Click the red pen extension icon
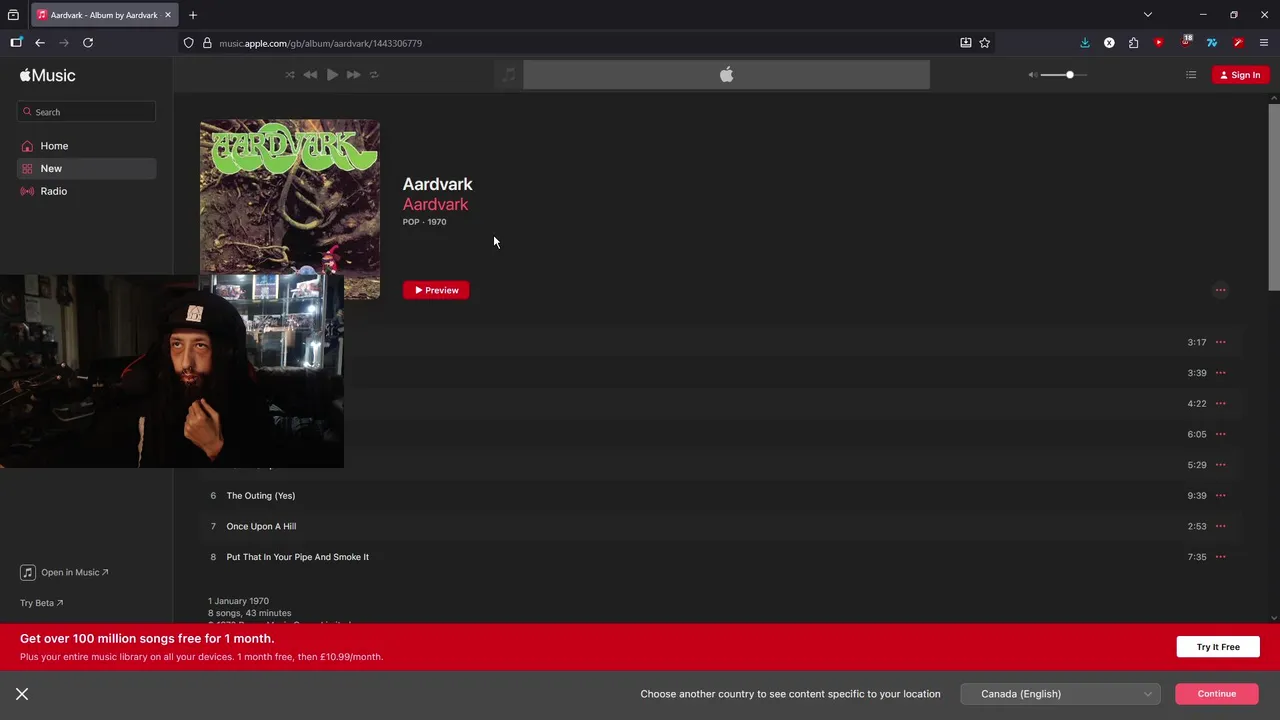Screen dimensions: 1280x720 1238,43
